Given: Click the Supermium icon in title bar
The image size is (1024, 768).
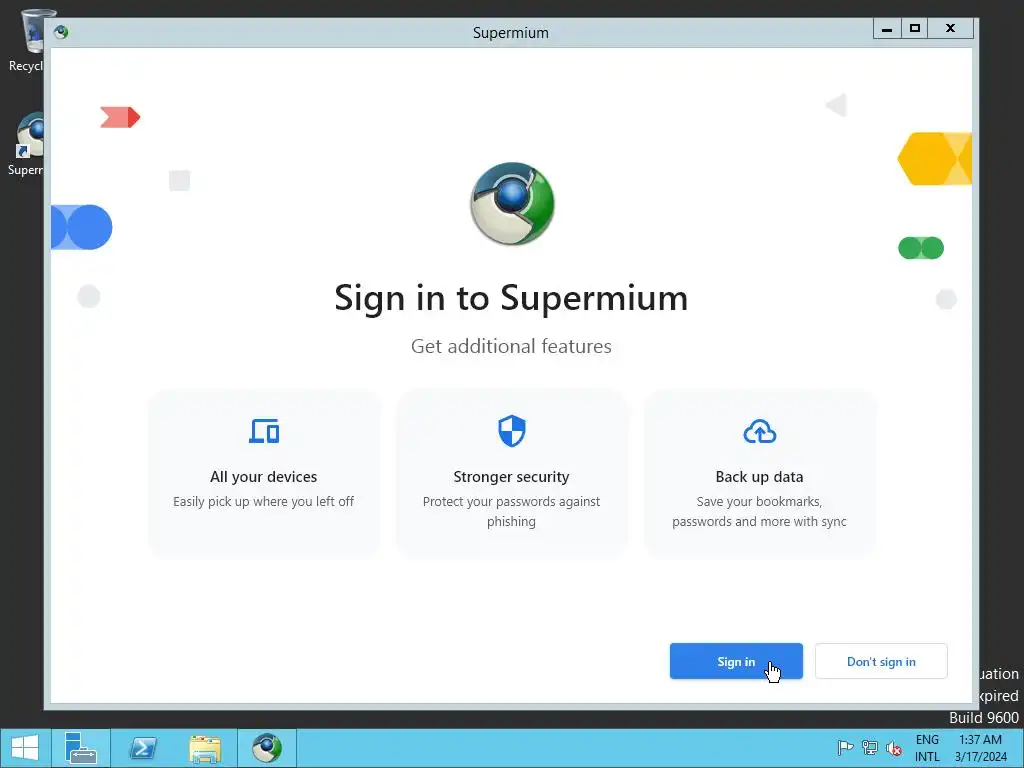Looking at the screenshot, I should pyautogui.click(x=61, y=32).
